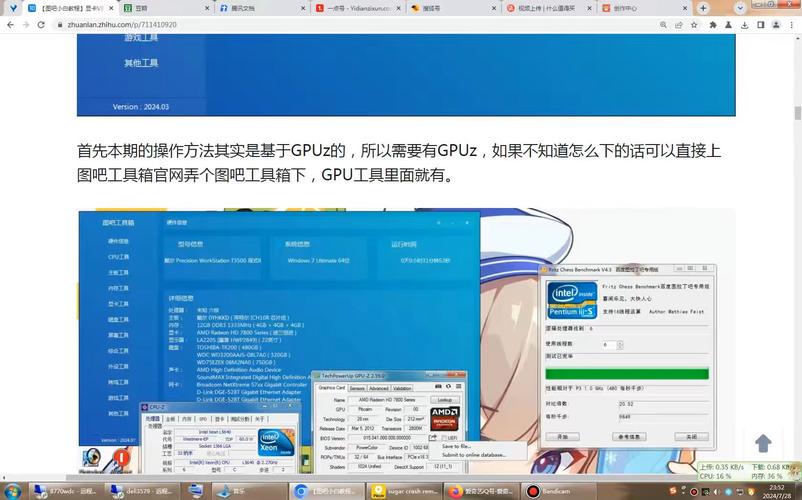The height and width of the screenshot is (500, 802).
Task: Click the back-to-top arrow button
Action: click(763, 443)
